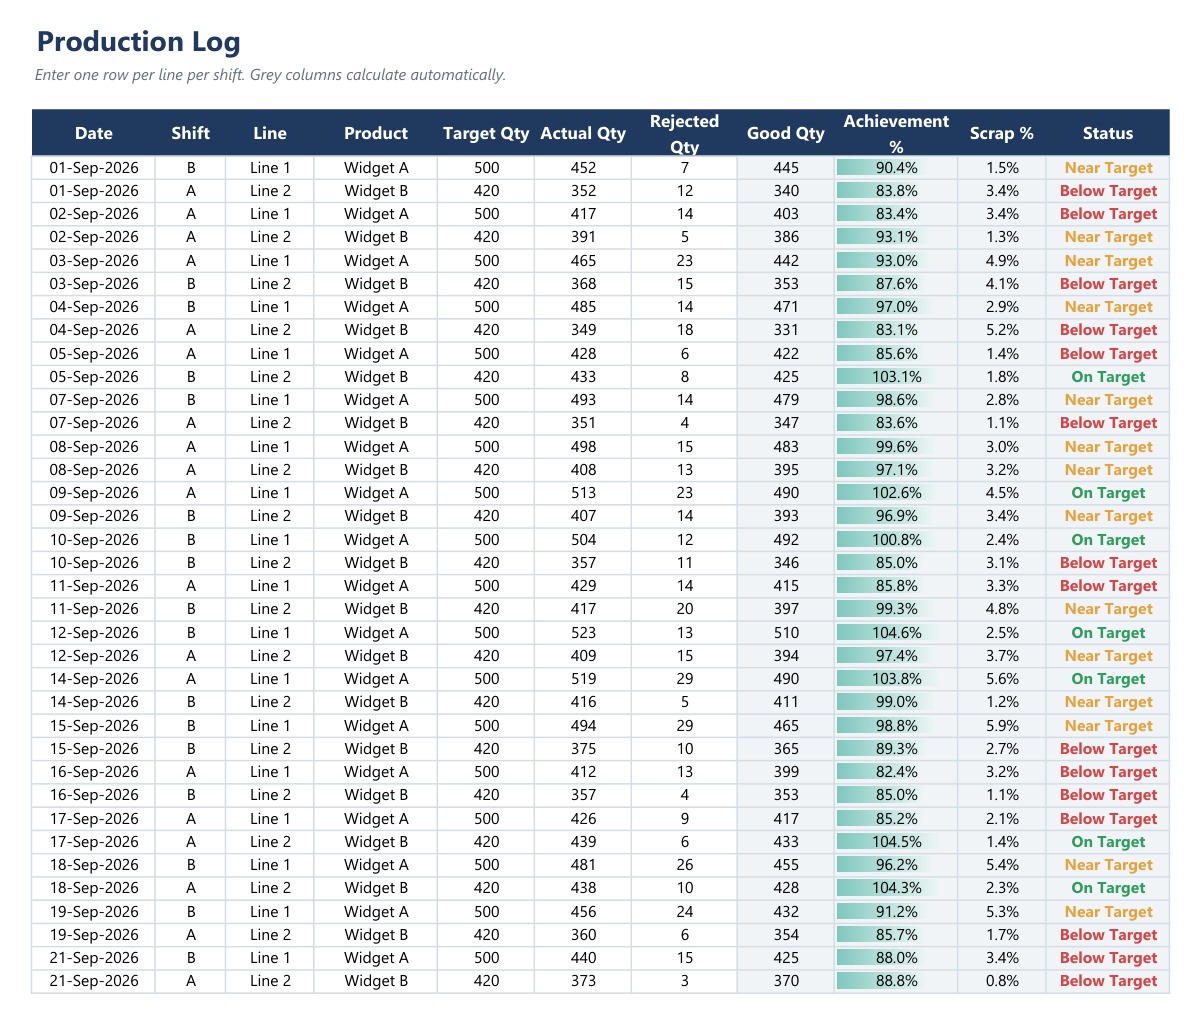Select Line 2 cell on 18-Sep-2026
The width and height of the screenshot is (1201, 1024).
point(270,888)
